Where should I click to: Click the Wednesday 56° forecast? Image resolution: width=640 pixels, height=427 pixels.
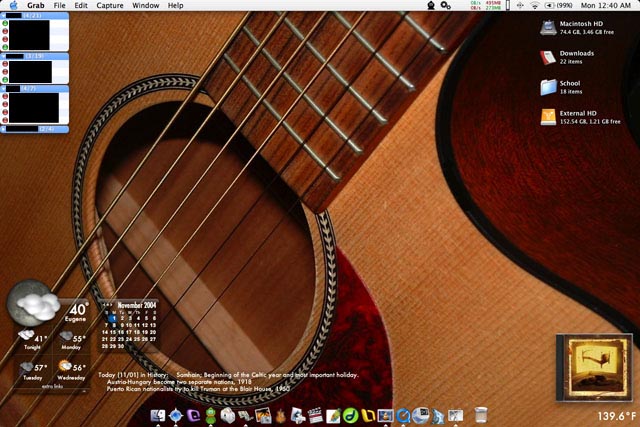pyautogui.click(x=72, y=370)
